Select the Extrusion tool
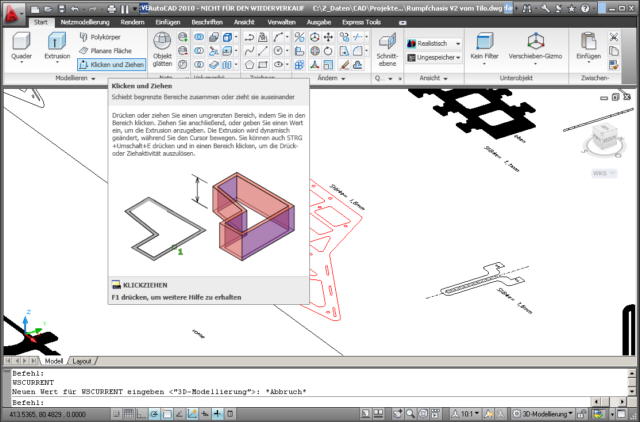The image size is (640, 422). [x=57, y=46]
